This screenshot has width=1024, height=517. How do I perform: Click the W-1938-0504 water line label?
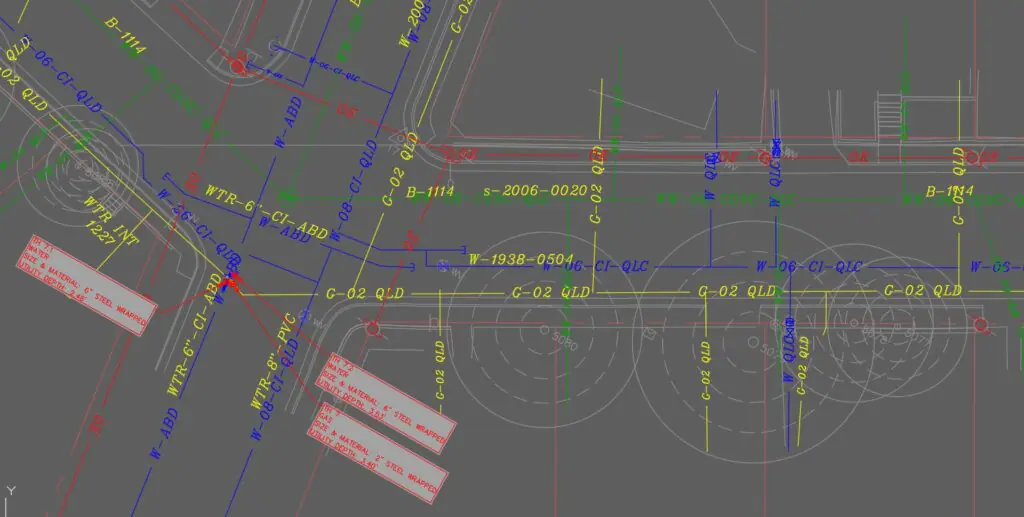pyautogui.click(x=520, y=259)
